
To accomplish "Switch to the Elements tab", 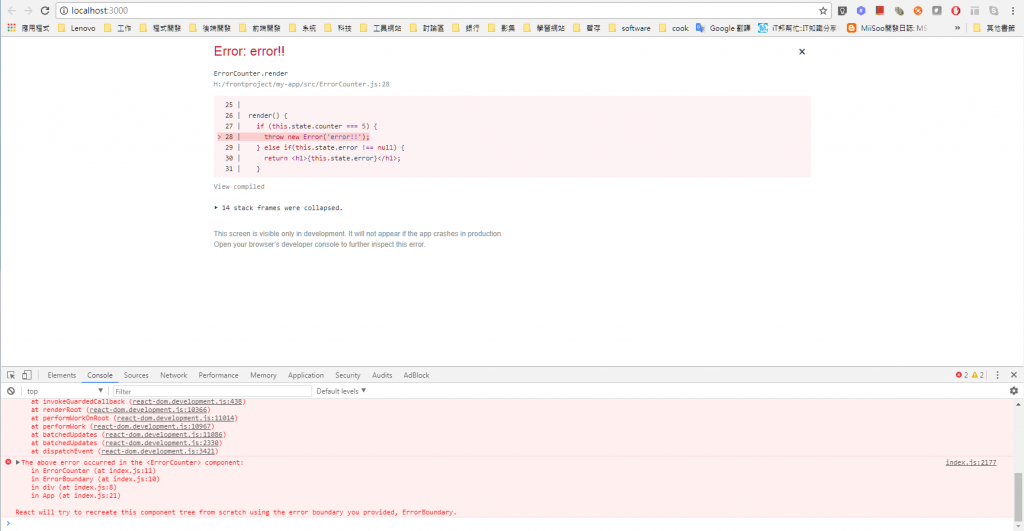I will click(x=61, y=376).
